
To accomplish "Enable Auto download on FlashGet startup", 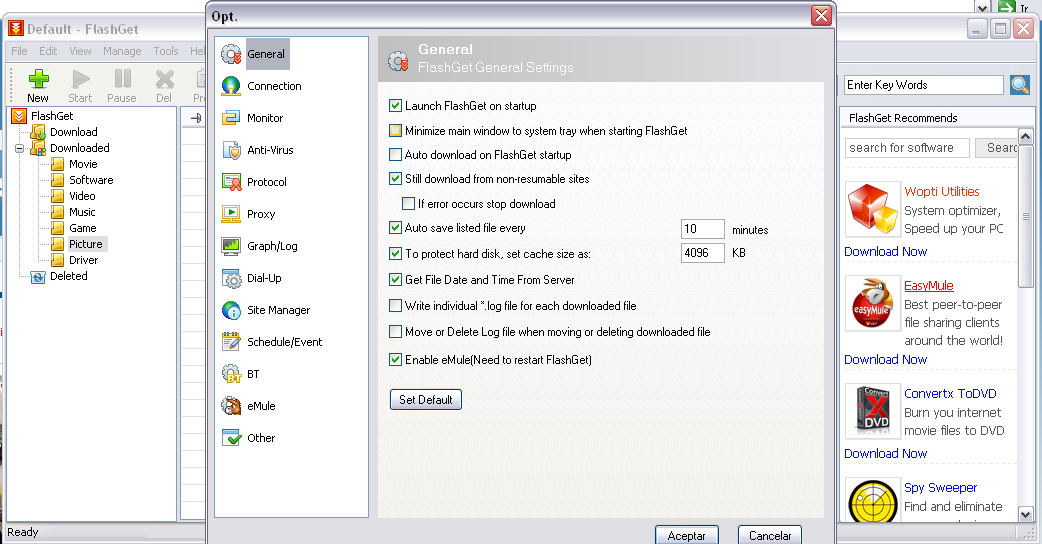I will coord(395,155).
